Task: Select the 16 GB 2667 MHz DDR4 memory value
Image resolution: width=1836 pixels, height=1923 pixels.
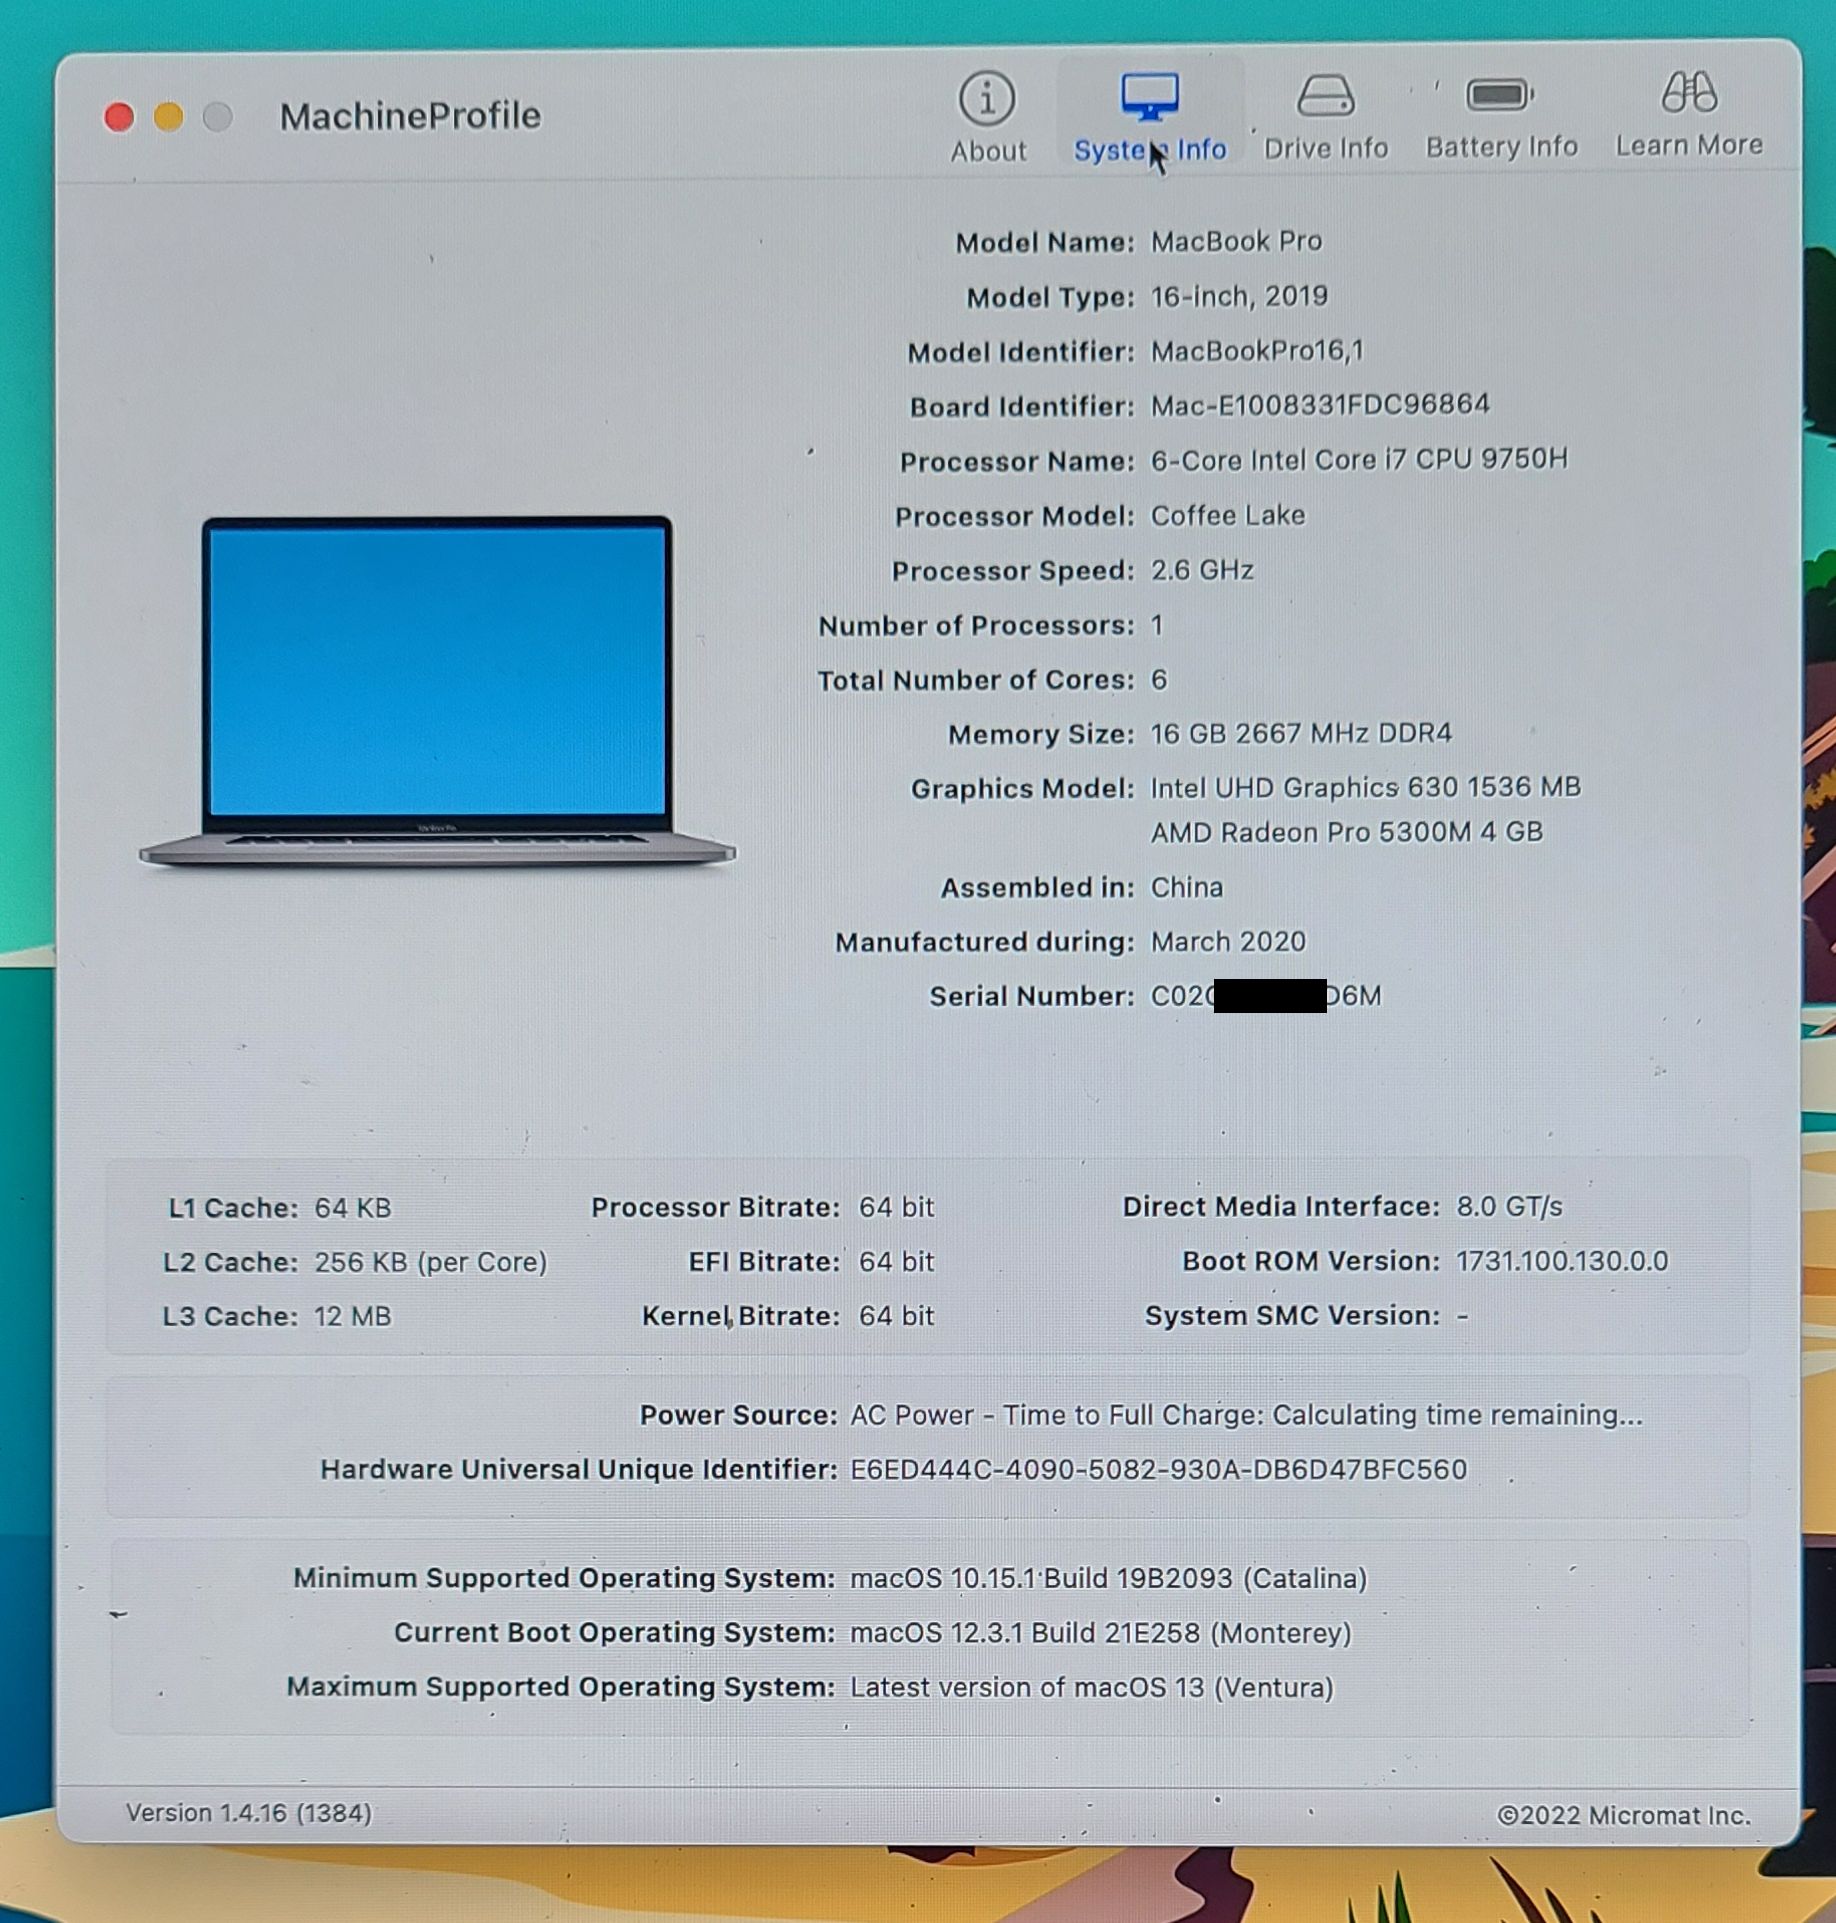Action: pos(1300,734)
